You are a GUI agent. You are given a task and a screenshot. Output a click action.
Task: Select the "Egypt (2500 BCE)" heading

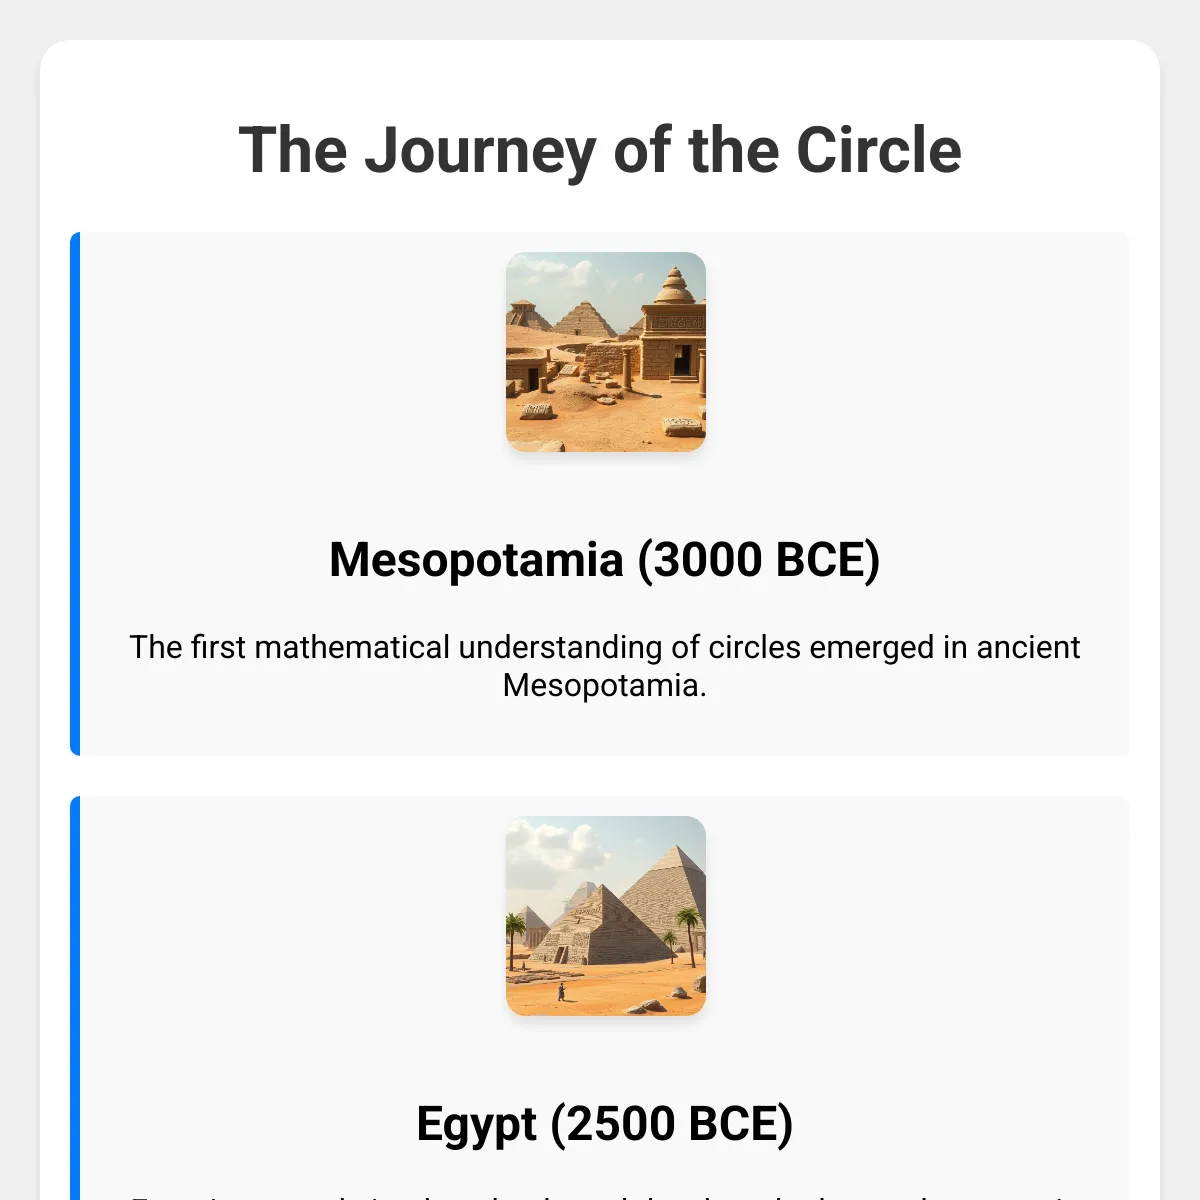(x=604, y=1123)
